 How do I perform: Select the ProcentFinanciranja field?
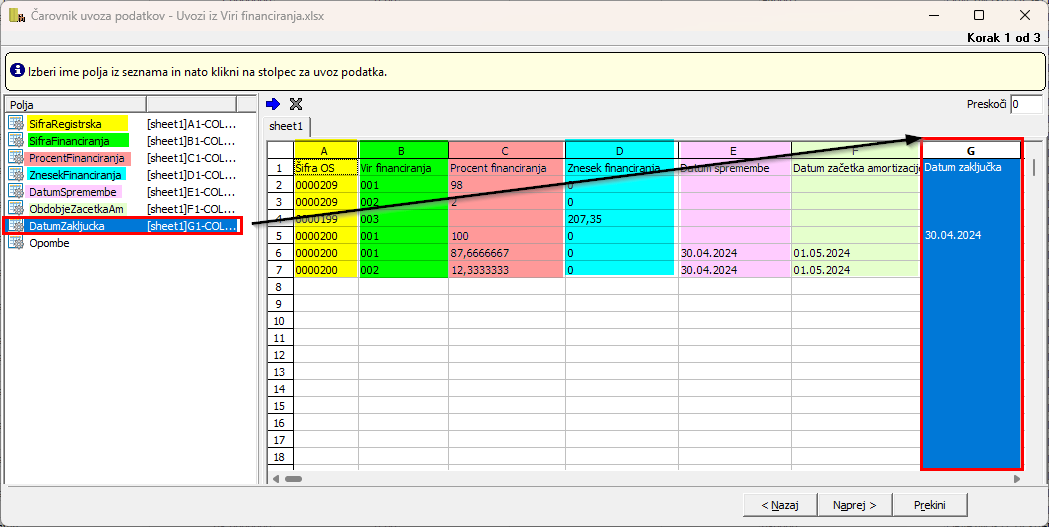coord(76,159)
